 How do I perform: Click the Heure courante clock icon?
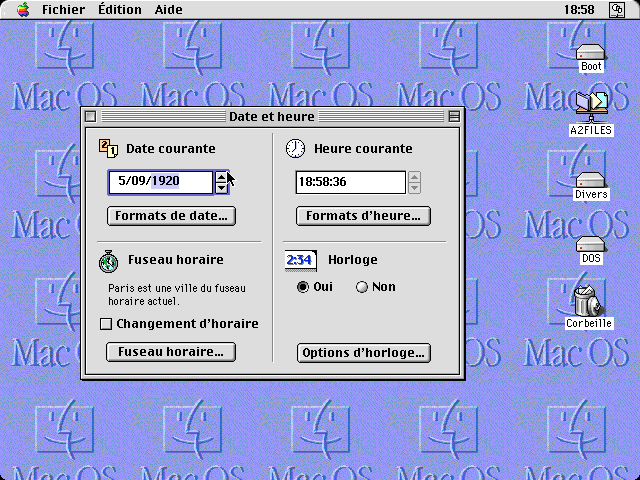coord(295,149)
